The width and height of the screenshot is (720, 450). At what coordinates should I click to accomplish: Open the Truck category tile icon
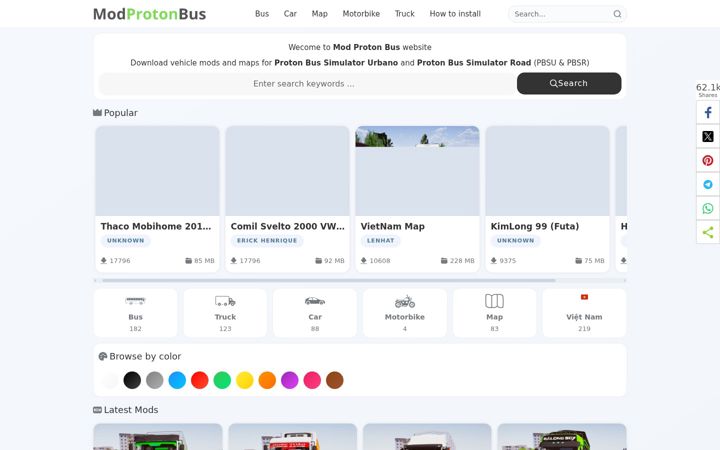pos(225,301)
